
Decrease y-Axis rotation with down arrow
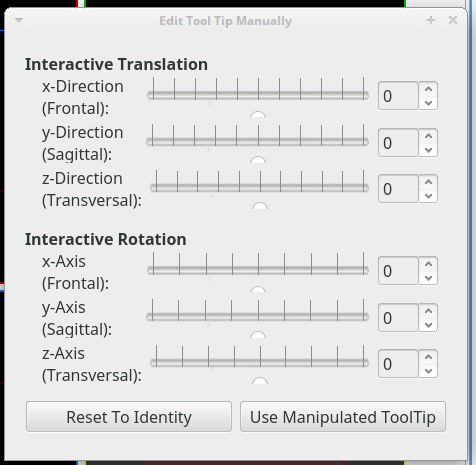coord(428,325)
